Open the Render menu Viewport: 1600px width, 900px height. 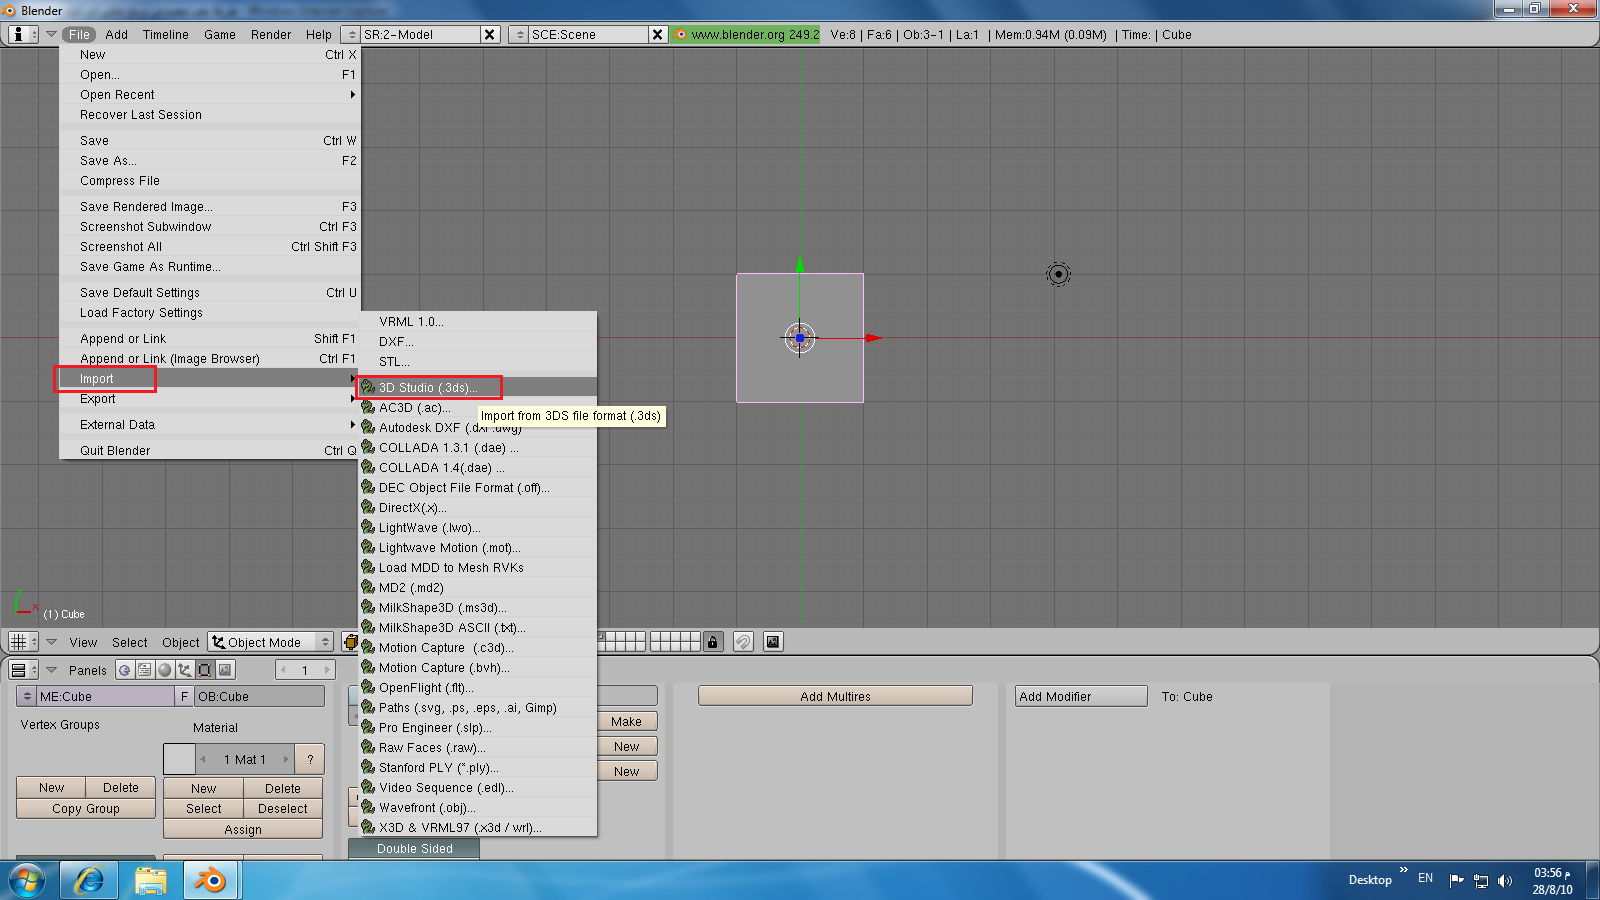tap(271, 34)
